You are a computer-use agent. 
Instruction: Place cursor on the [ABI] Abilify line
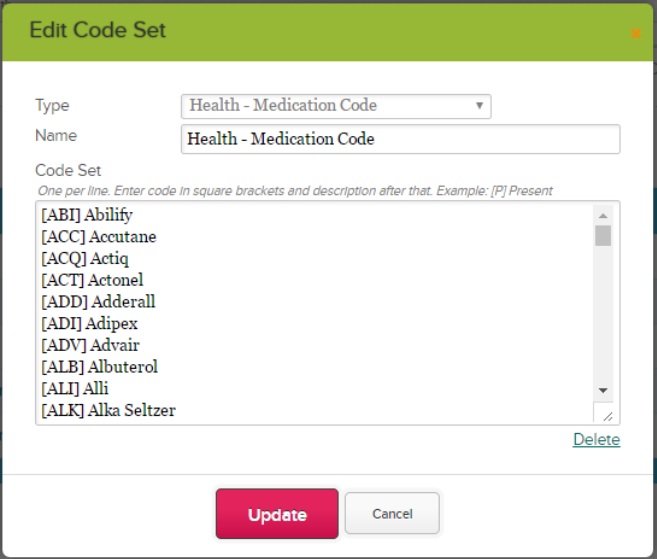click(87, 215)
